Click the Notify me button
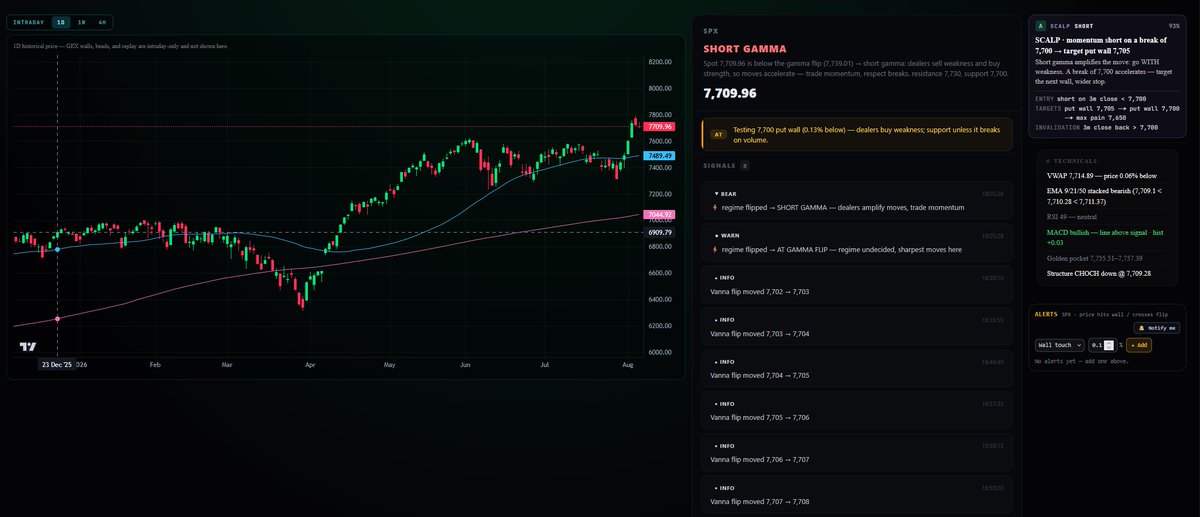 (1157, 328)
